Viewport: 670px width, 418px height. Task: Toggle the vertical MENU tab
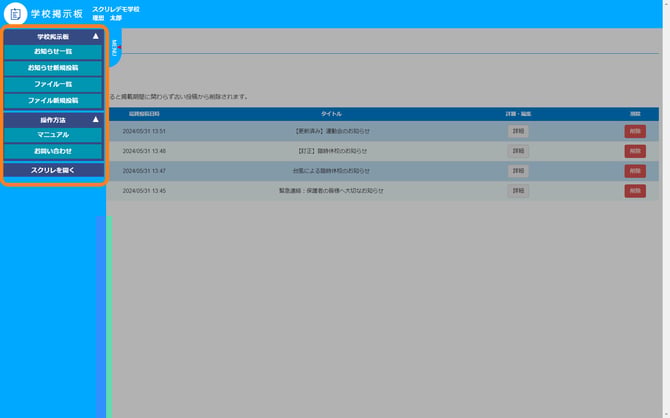[x=115, y=47]
